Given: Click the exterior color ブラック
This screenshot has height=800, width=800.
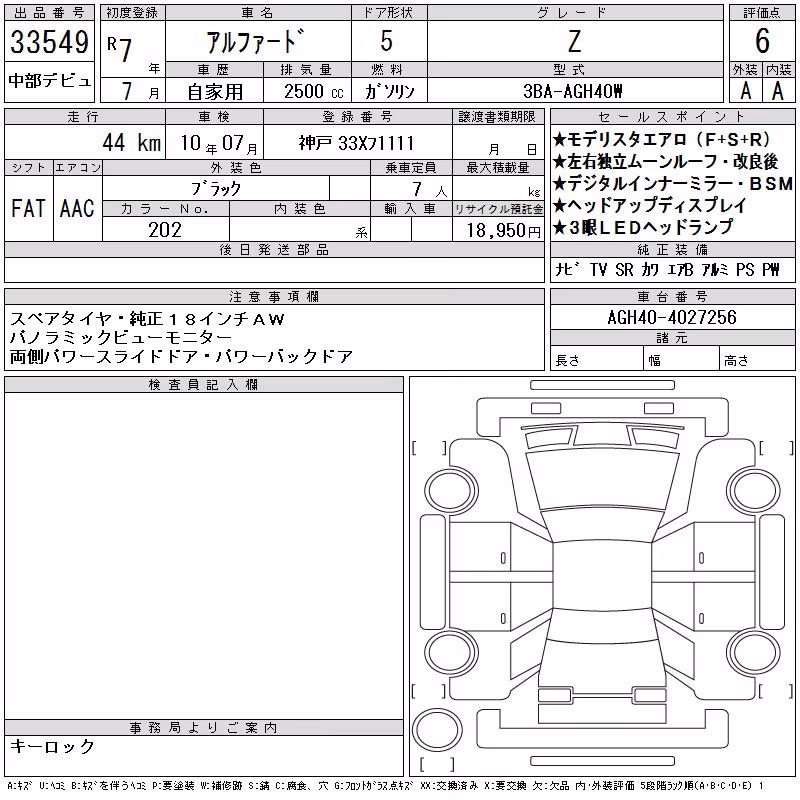Looking at the screenshot, I should [x=216, y=189].
